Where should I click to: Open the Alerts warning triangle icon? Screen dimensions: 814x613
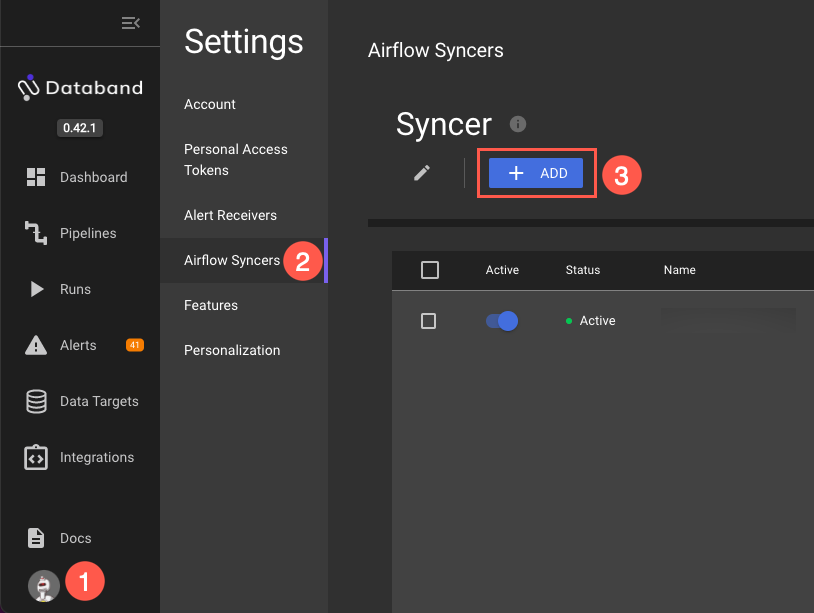(36, 345)
